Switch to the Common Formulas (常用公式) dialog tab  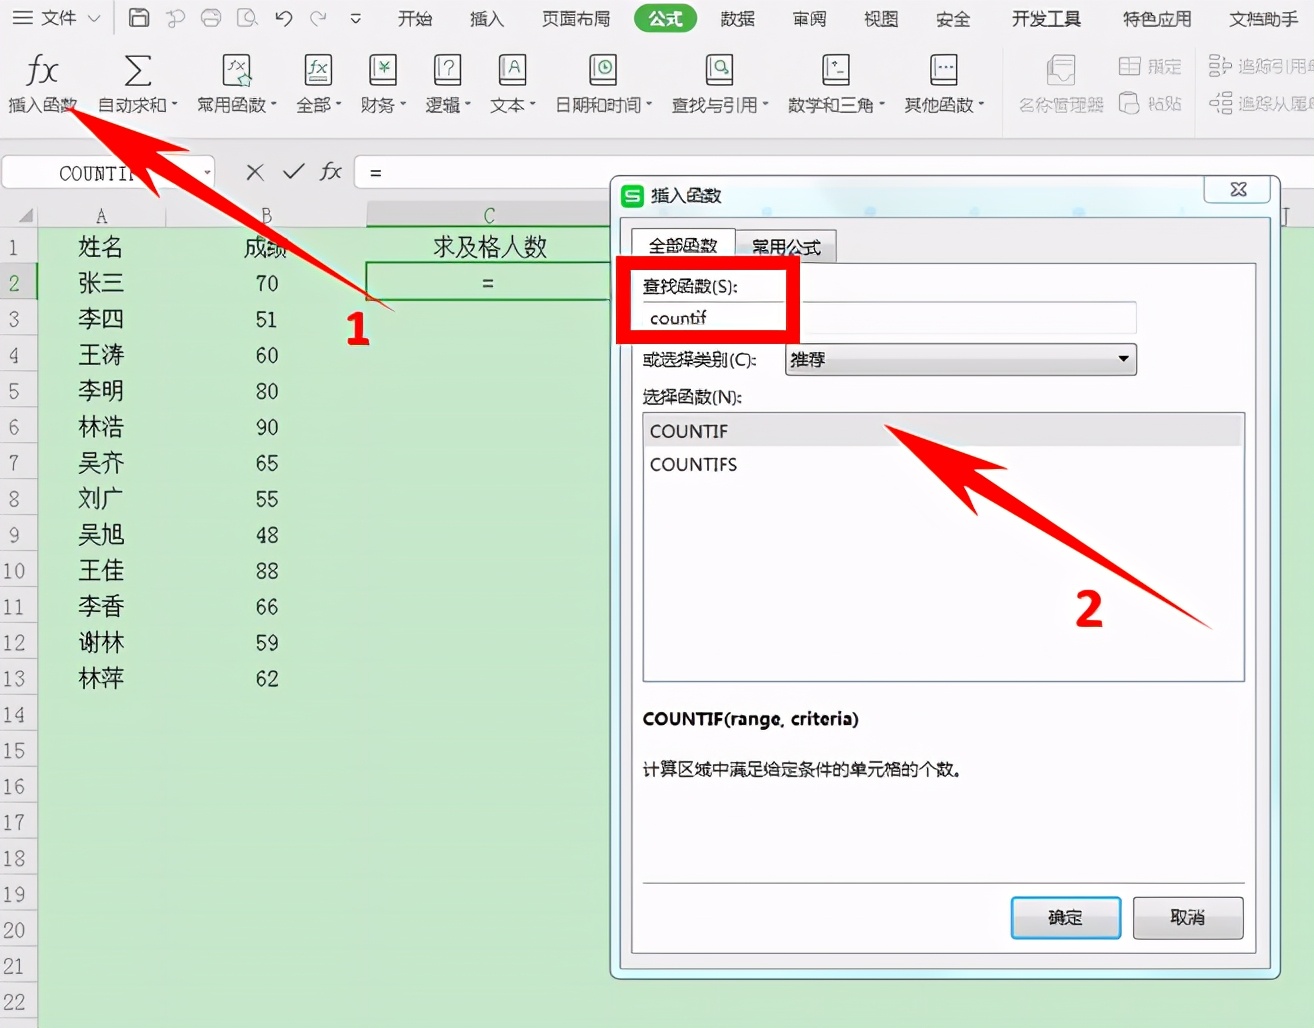pos(786,247)
